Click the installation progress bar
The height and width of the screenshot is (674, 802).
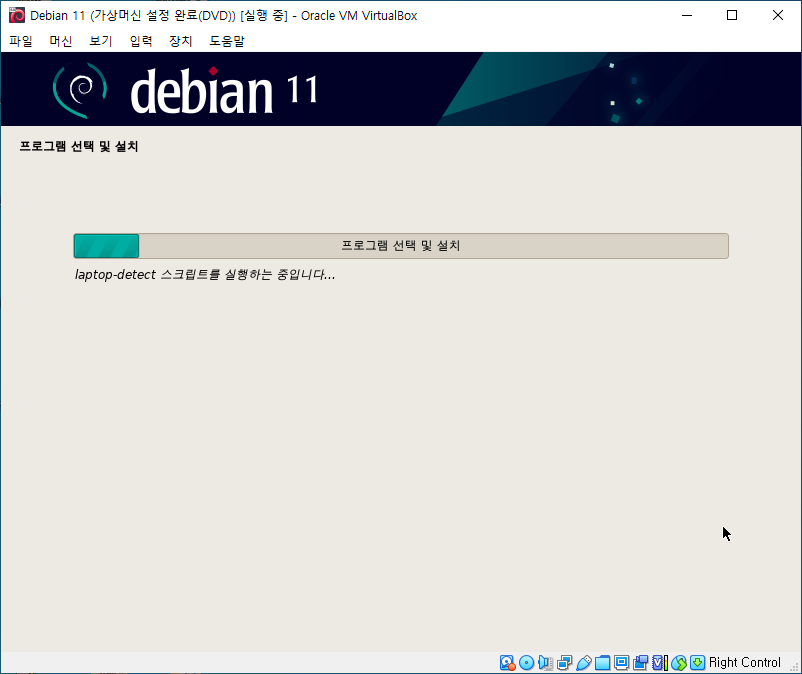click(x=401, y=246)
